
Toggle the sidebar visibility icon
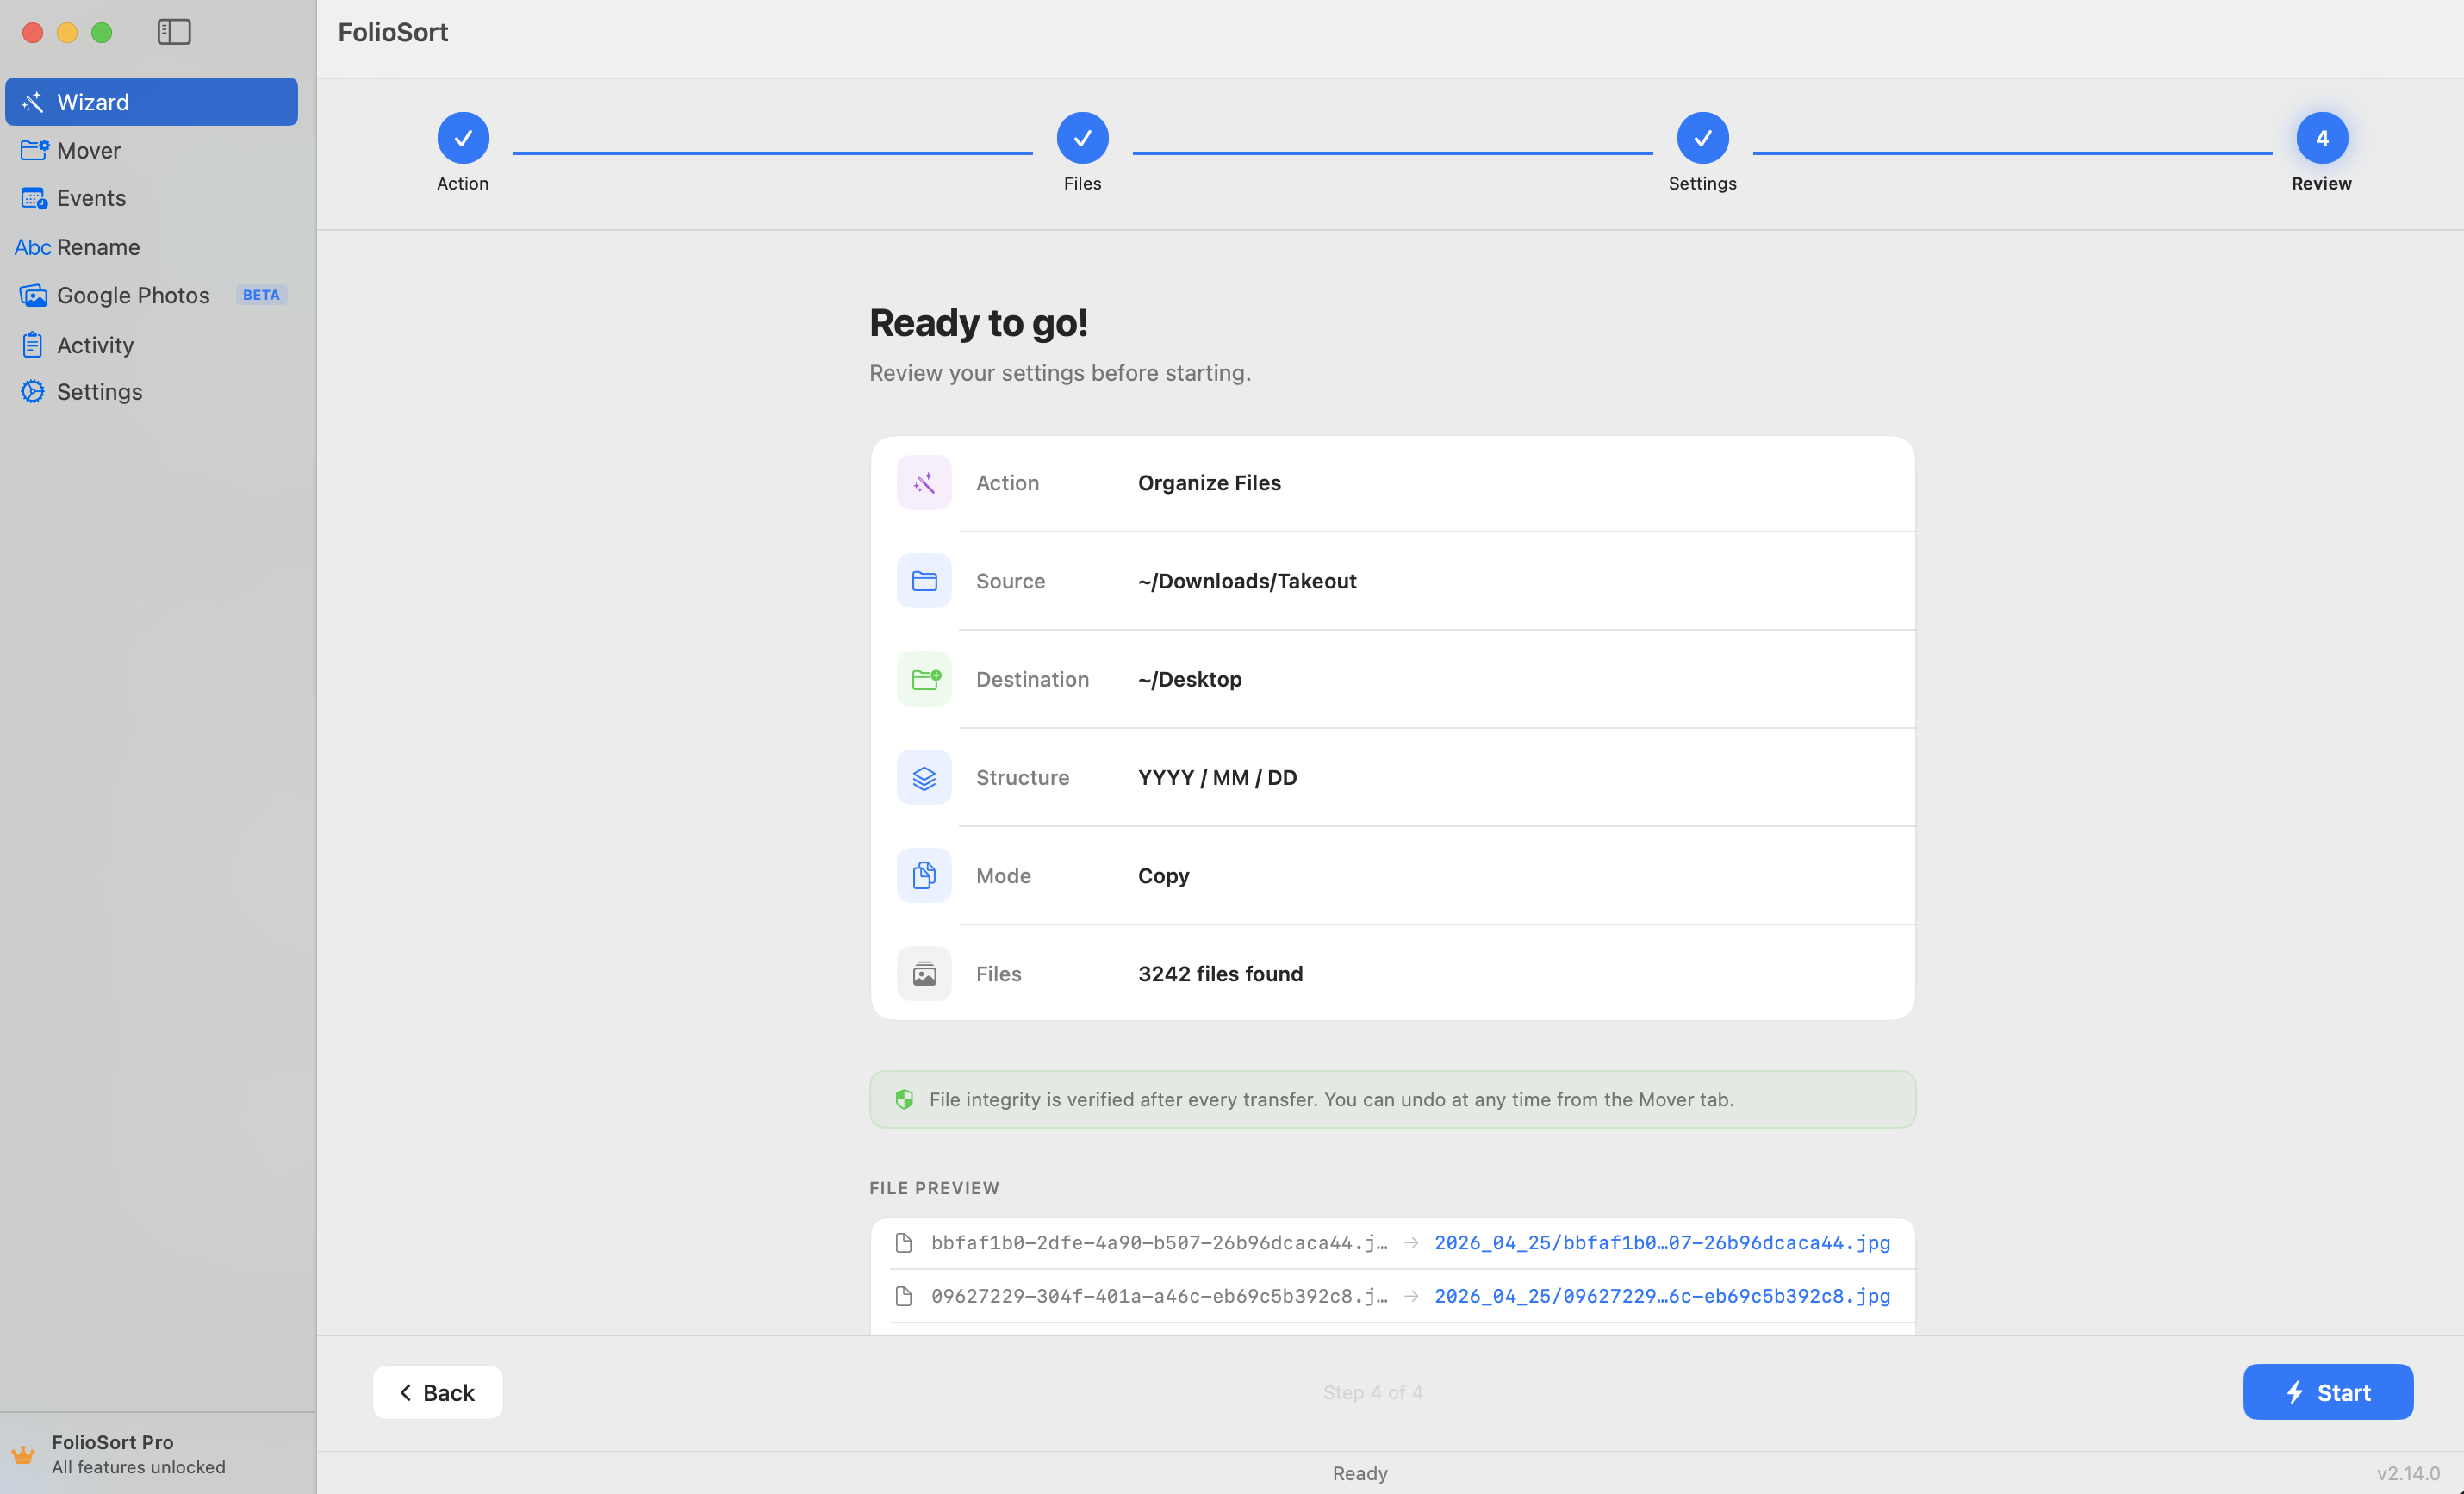[174, 32]
